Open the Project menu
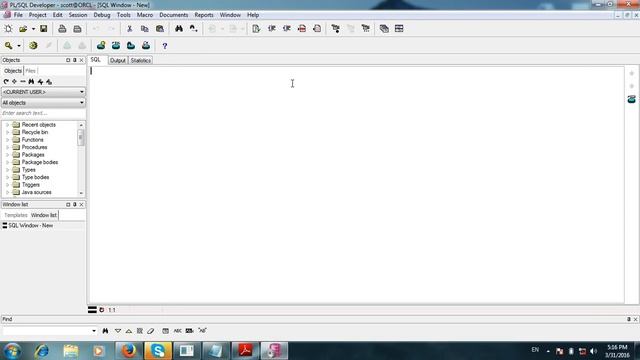Image resolution: width=640 pixels, height=360 pixels. (38, 15)
